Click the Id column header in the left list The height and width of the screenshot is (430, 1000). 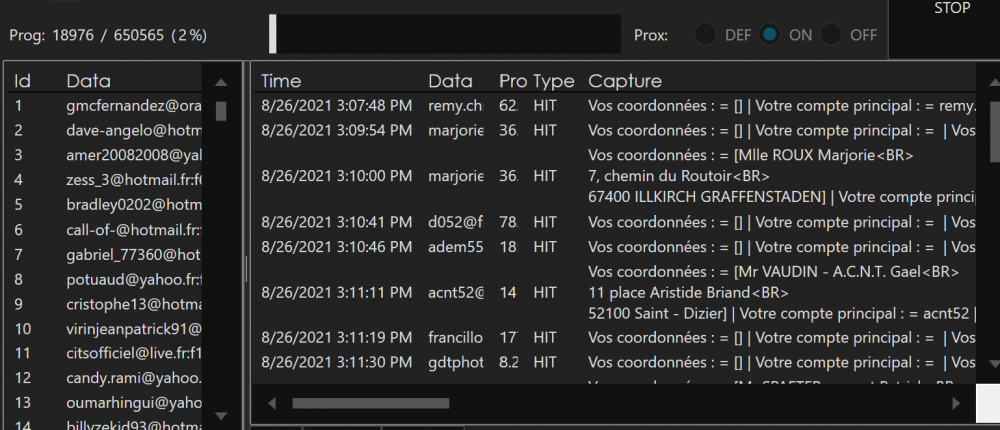[x=22, y=81]
